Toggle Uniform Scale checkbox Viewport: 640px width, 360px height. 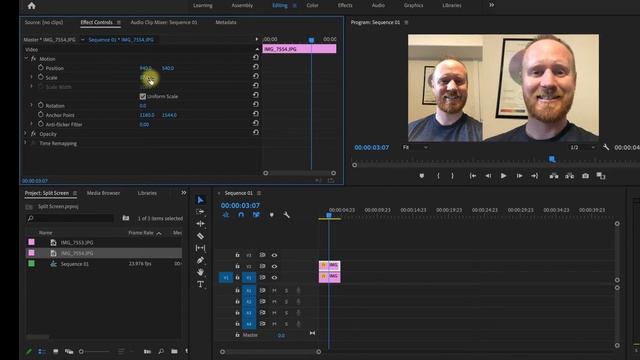(142, 96)
